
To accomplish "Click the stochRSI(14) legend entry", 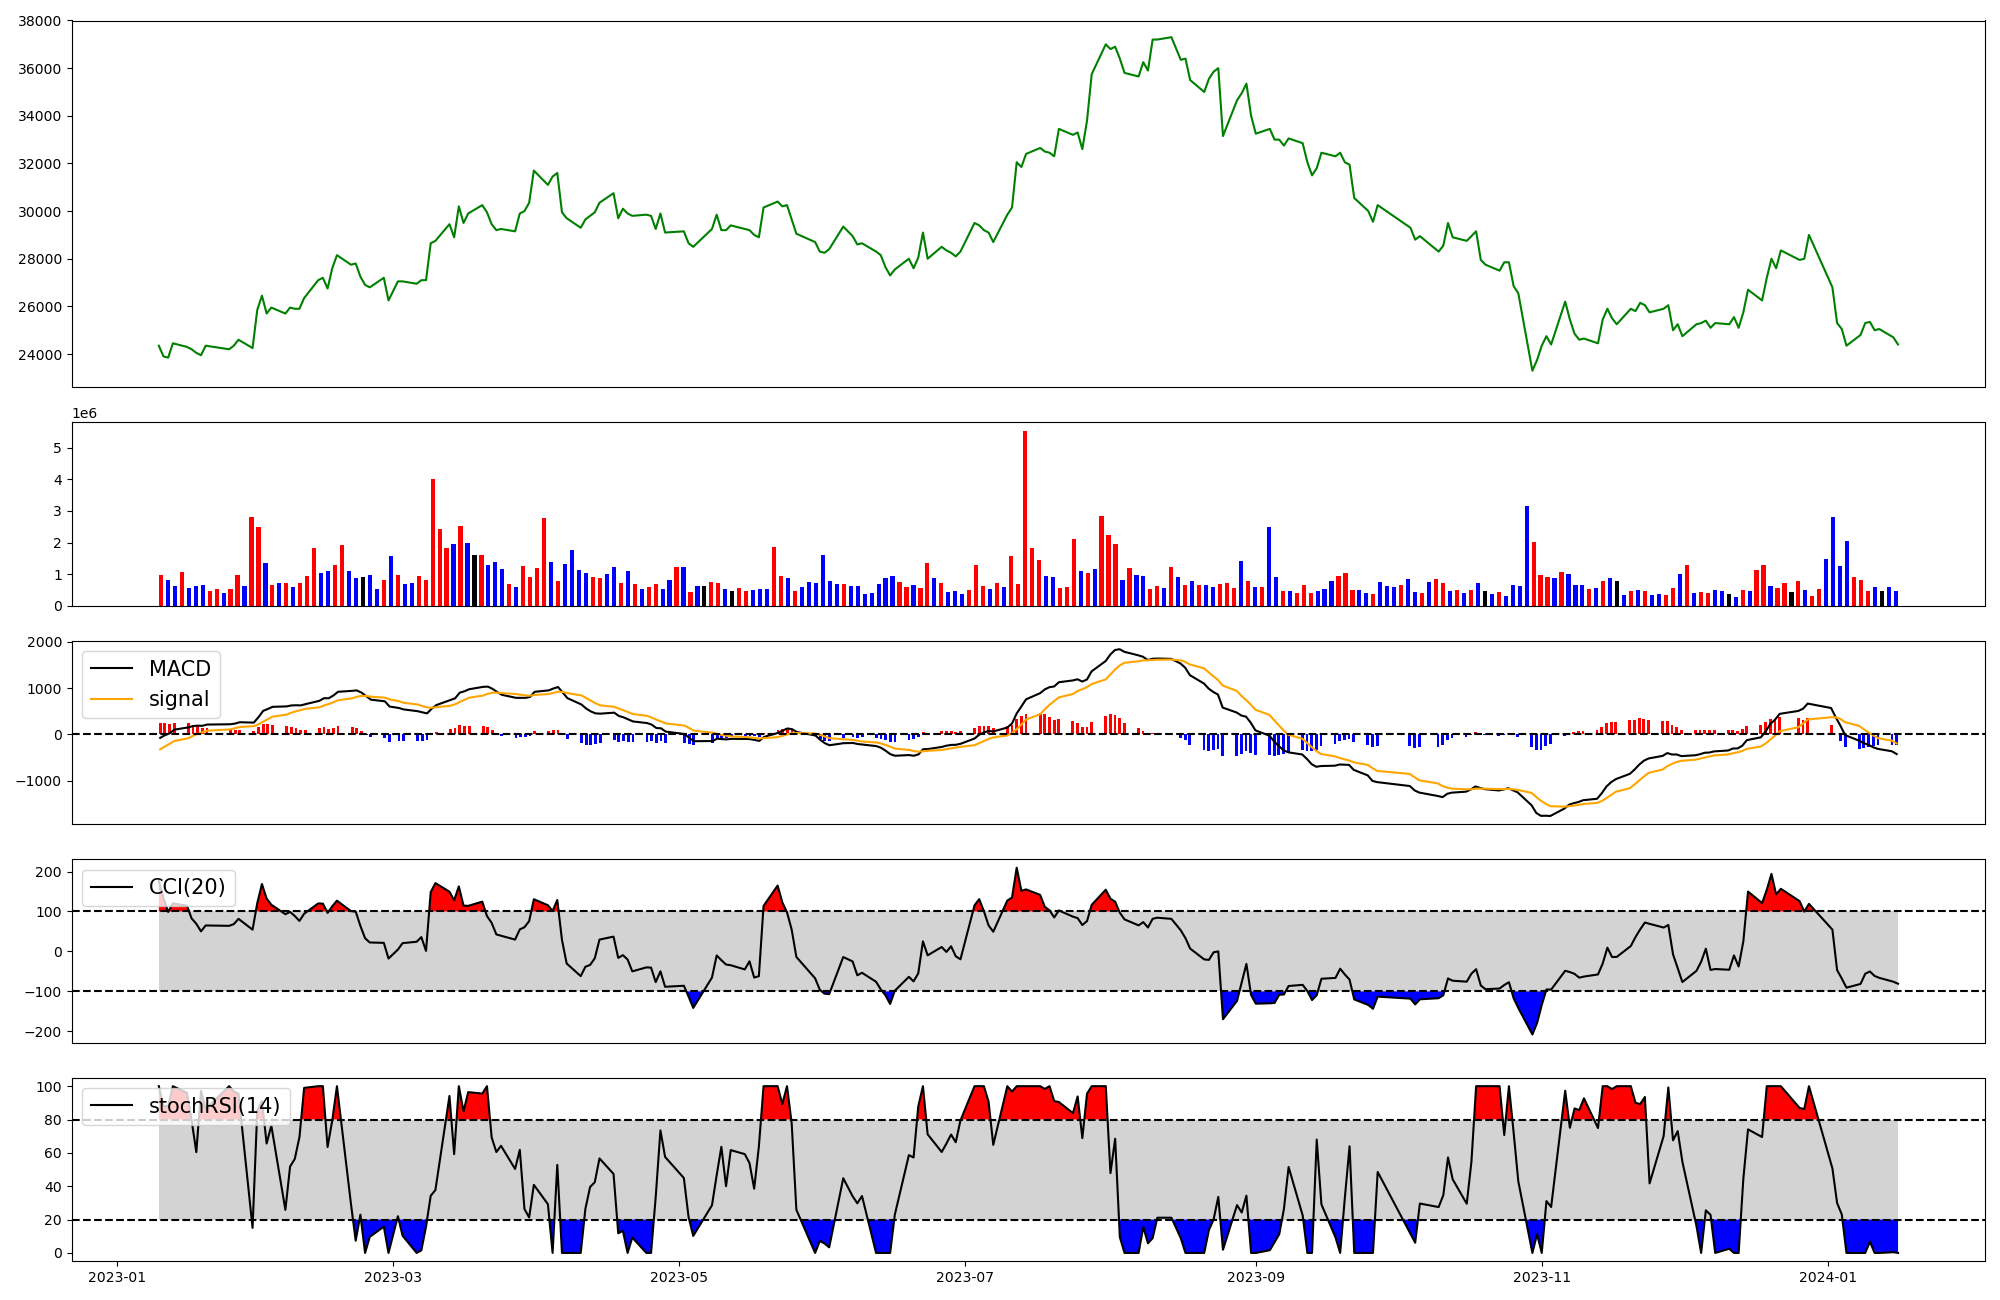I will [x=214, y=1106].
